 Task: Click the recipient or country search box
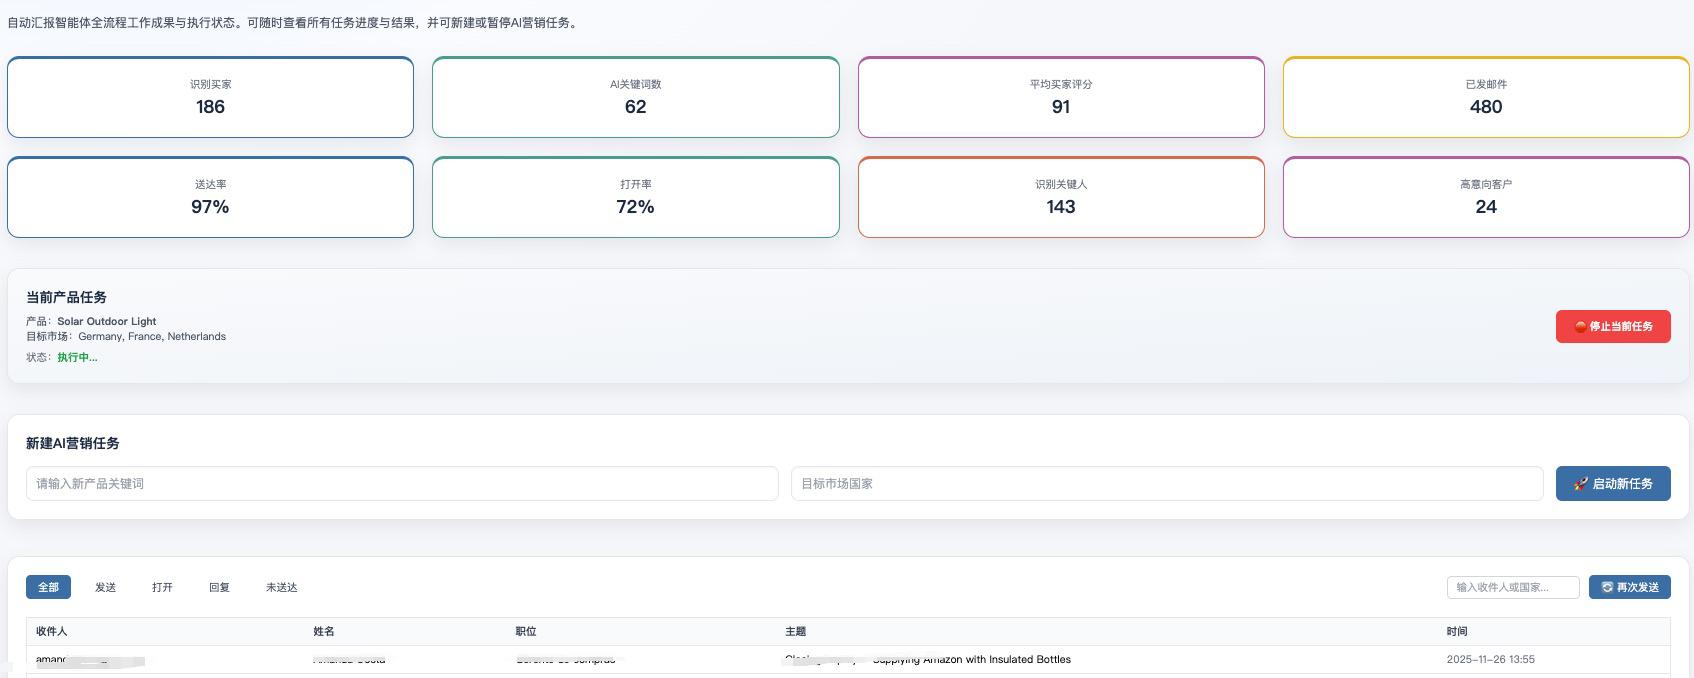point(1512,588)
